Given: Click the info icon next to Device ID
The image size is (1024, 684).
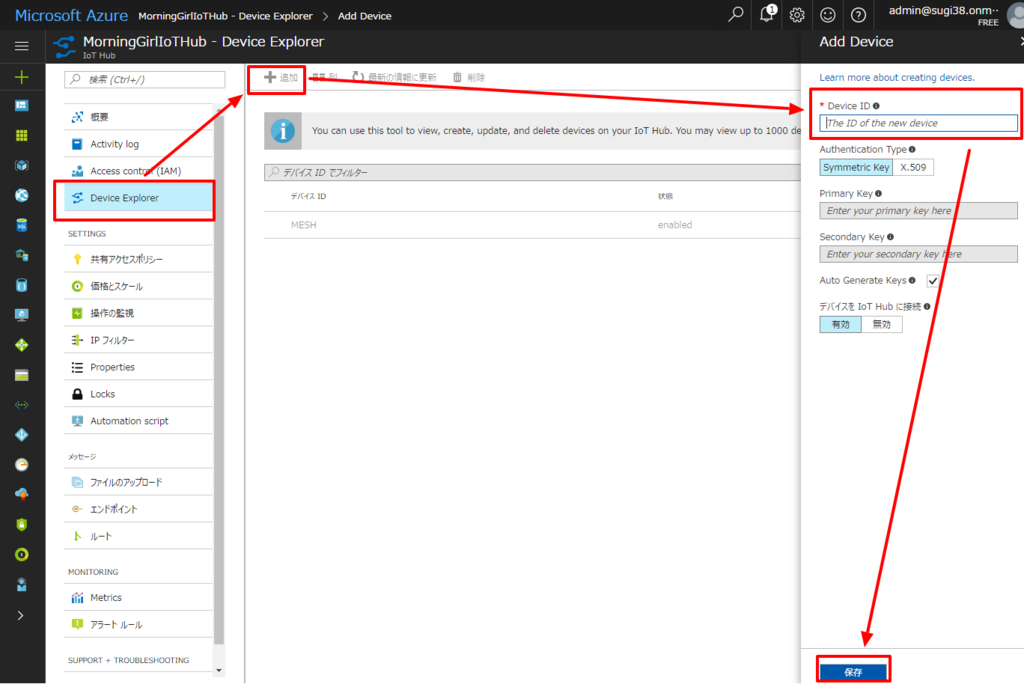Looking at the screenshot, I should [876, 106].
